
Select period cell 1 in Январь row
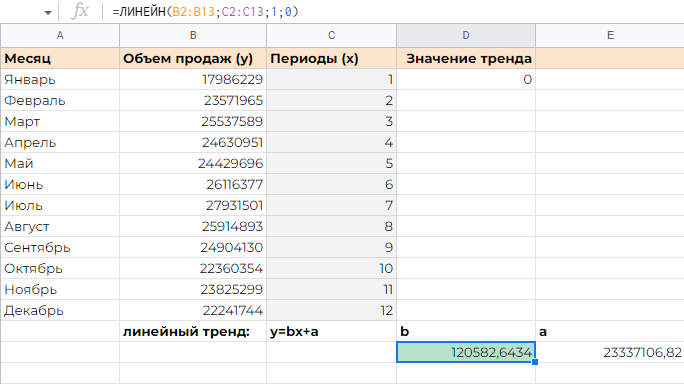coord(332,79)
